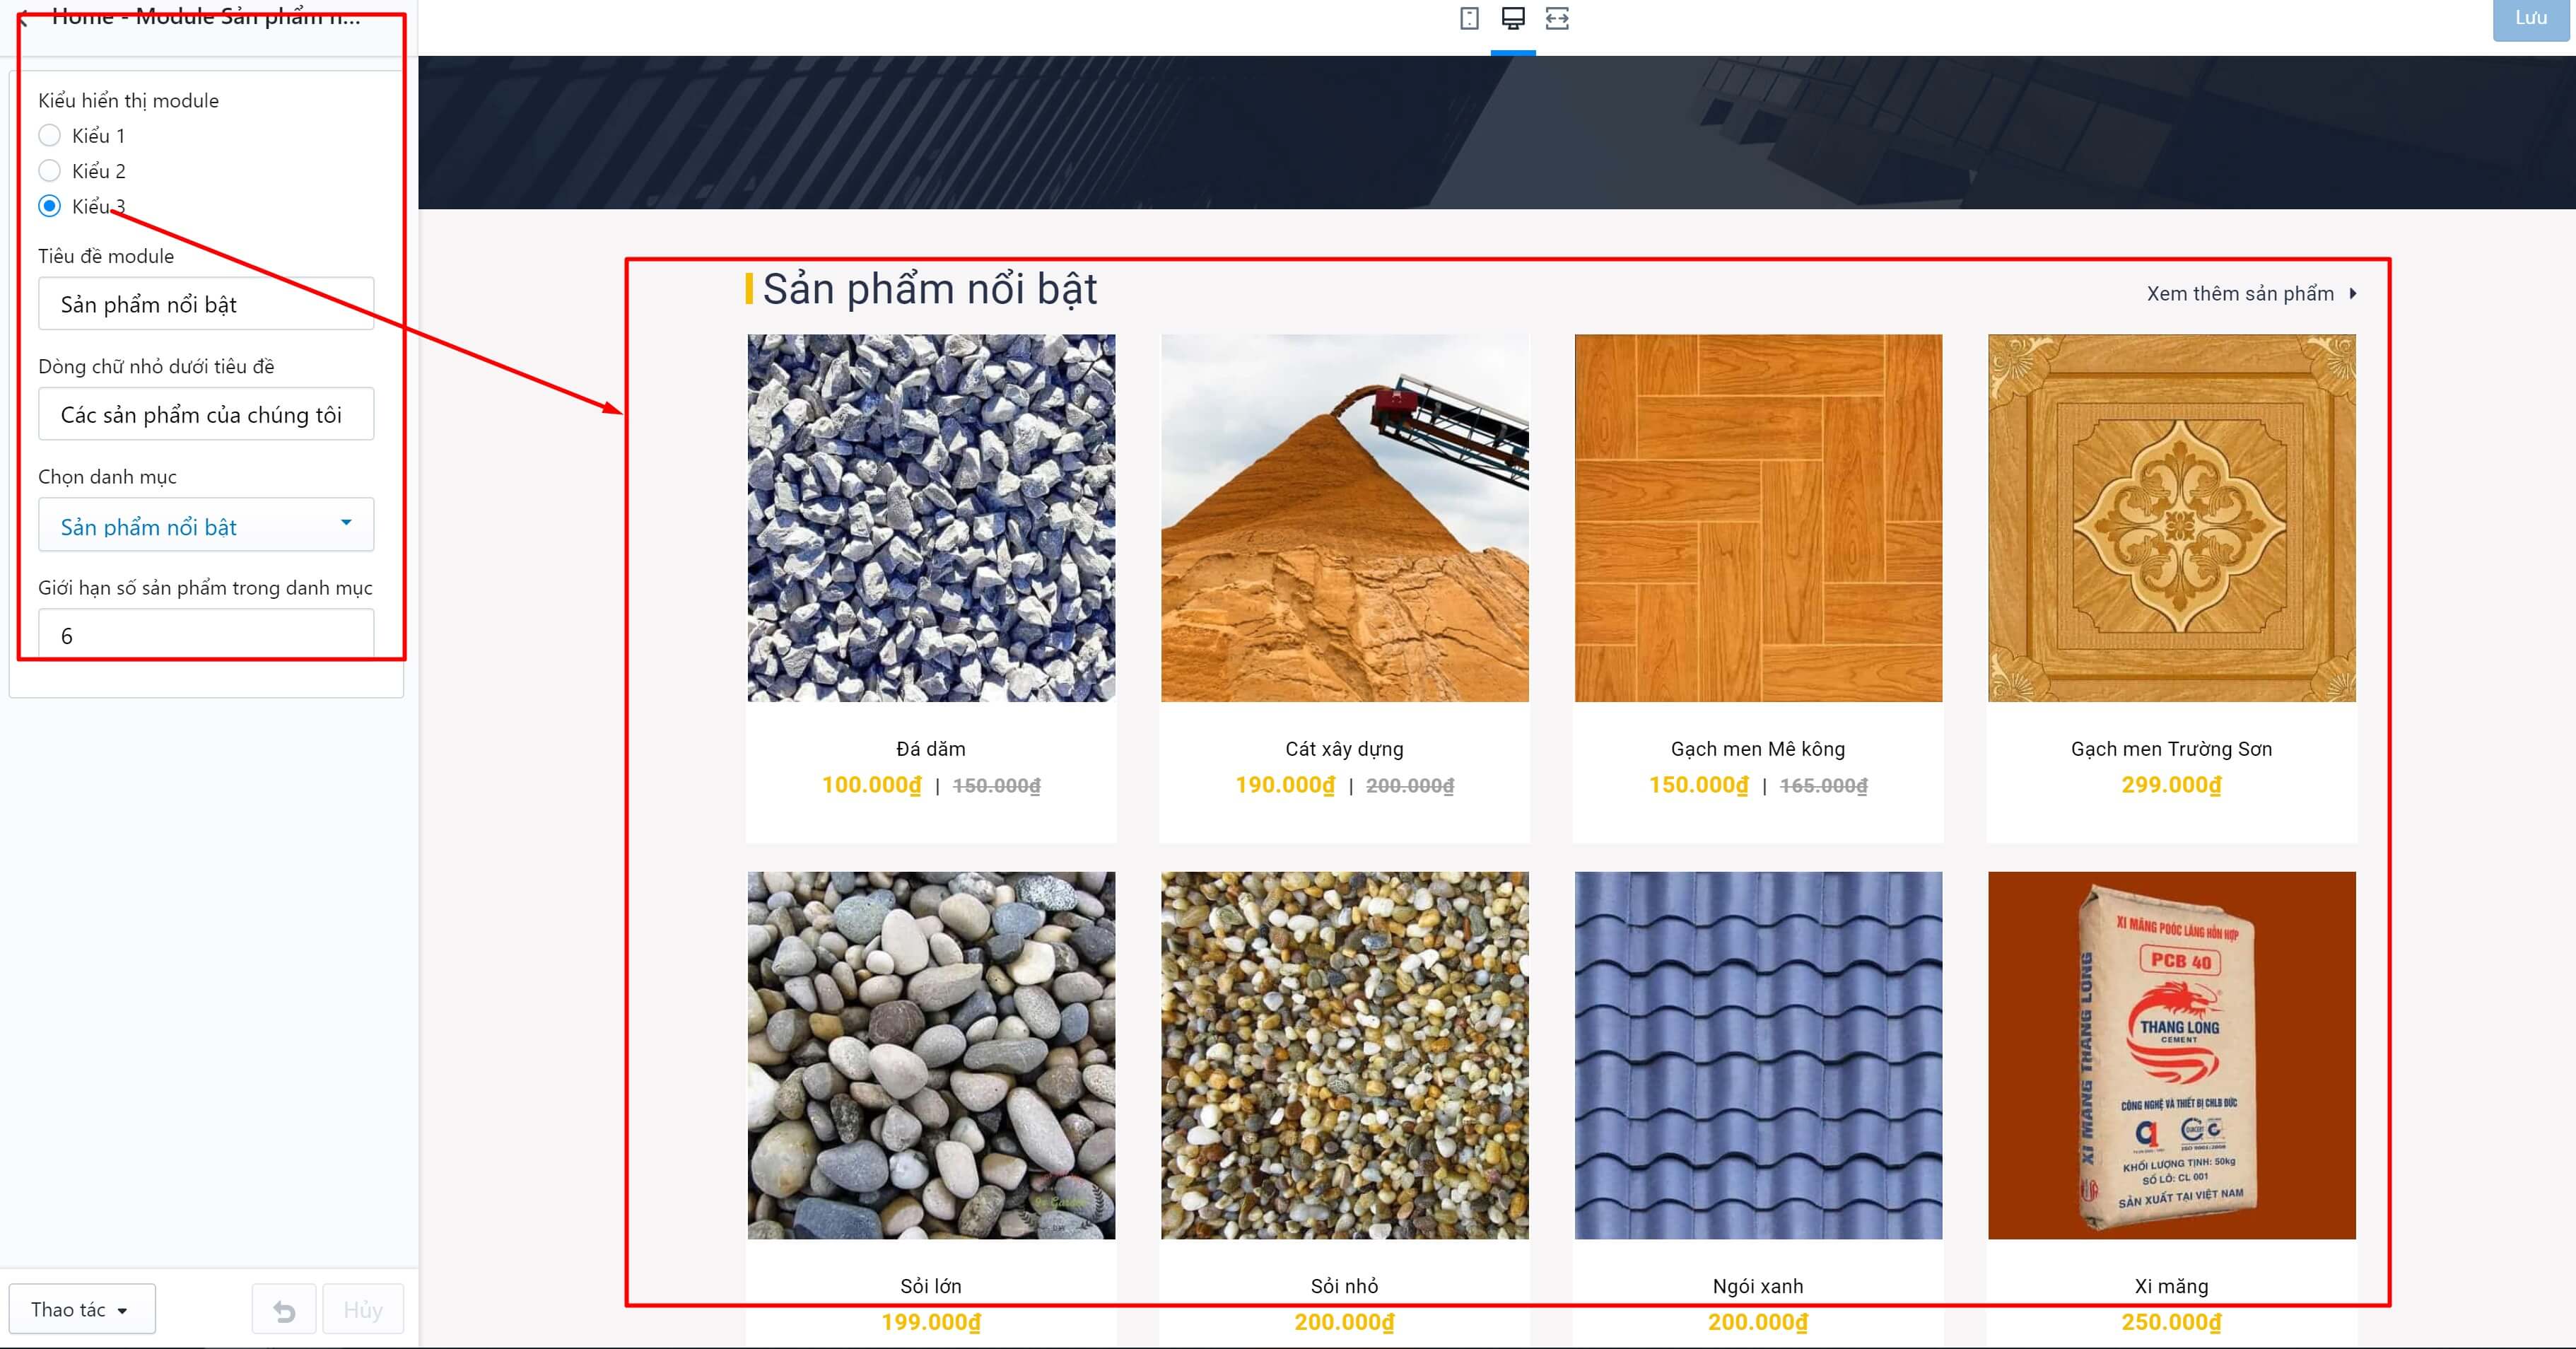Go back using the header arrow
Viewport: 2576px width, 1349px height.
22,18
